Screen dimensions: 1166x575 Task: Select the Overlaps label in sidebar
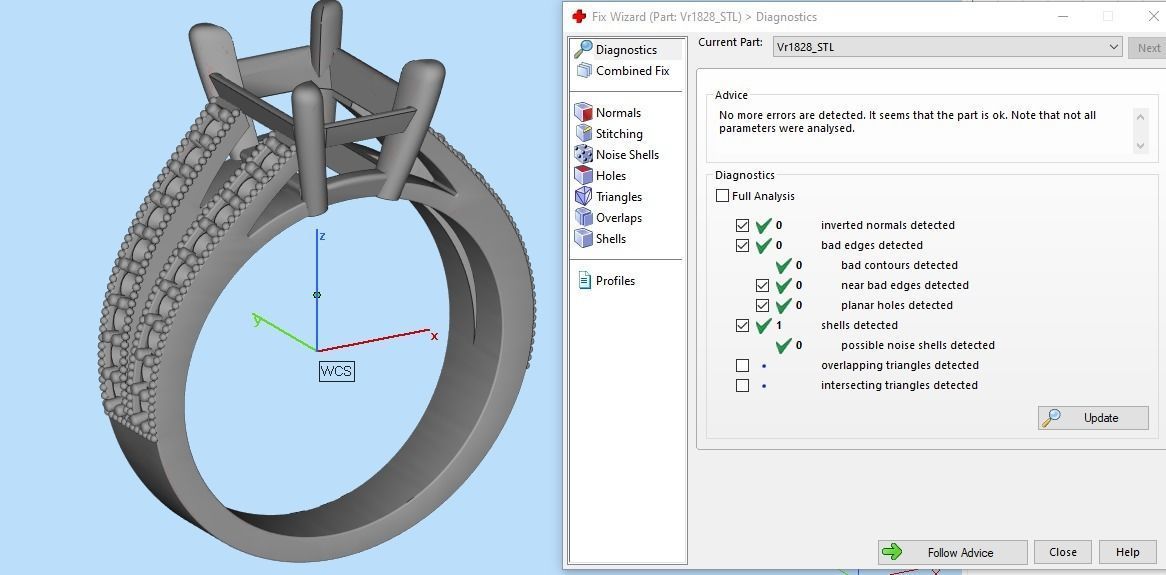click(619, 218)
